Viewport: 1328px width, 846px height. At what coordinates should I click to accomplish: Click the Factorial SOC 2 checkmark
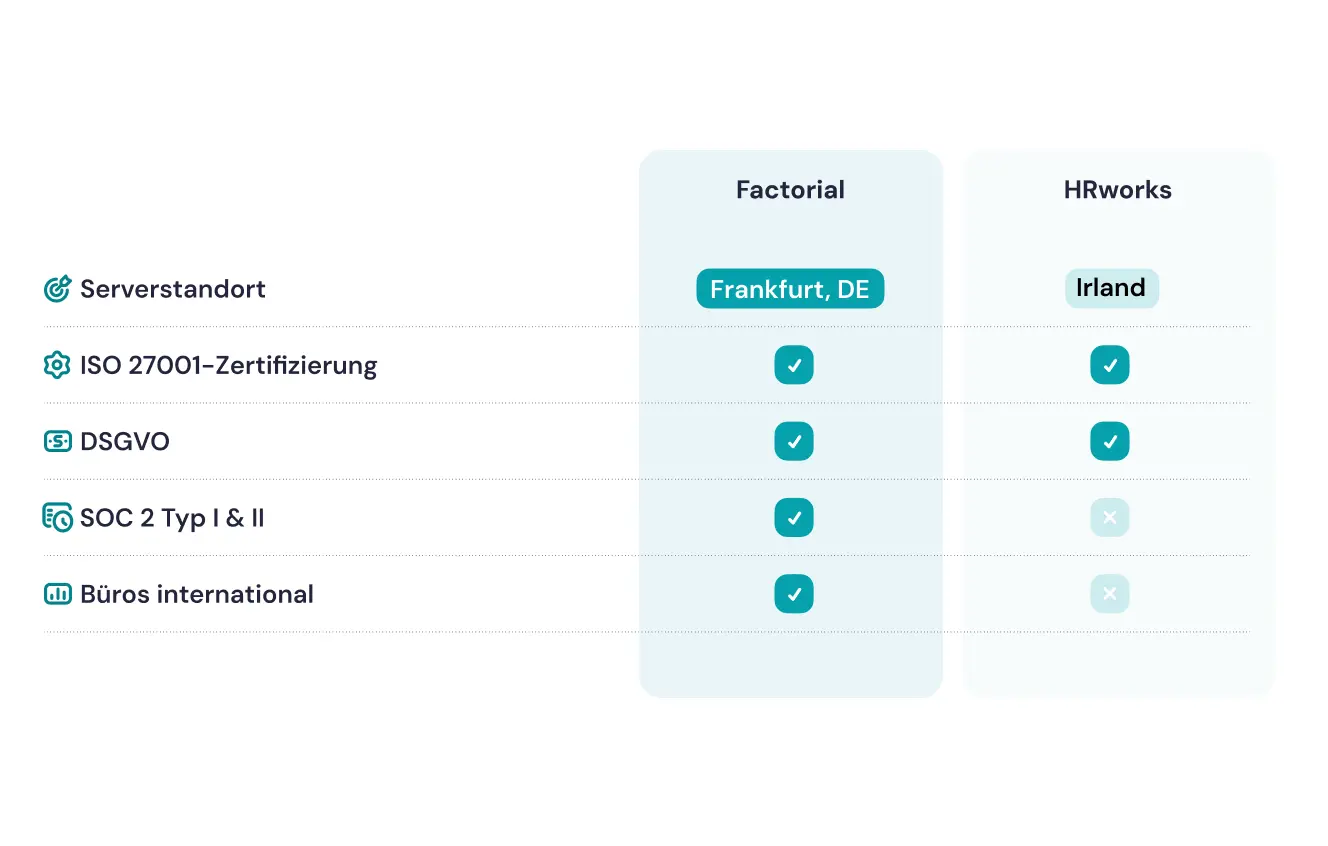coord(794,518)
